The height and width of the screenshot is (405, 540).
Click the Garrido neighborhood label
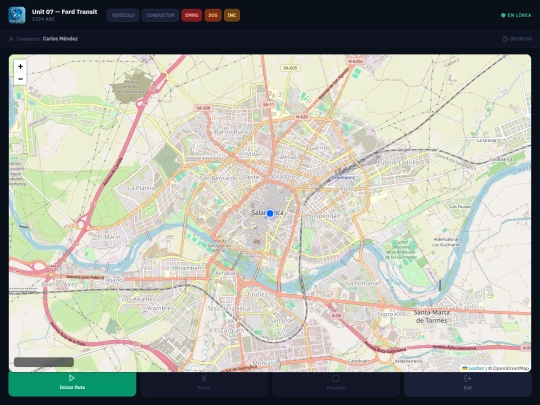[x=320, y=148]
